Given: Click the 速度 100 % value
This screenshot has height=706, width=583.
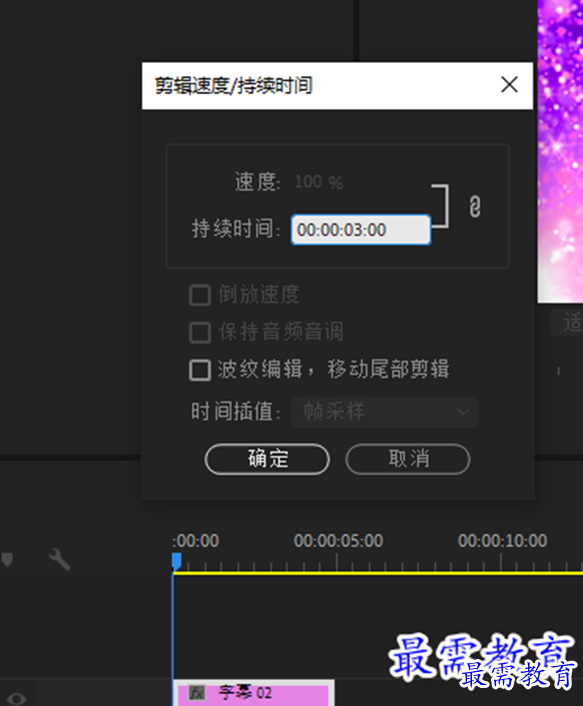Looking at the screenshot, I should [318, 182].
